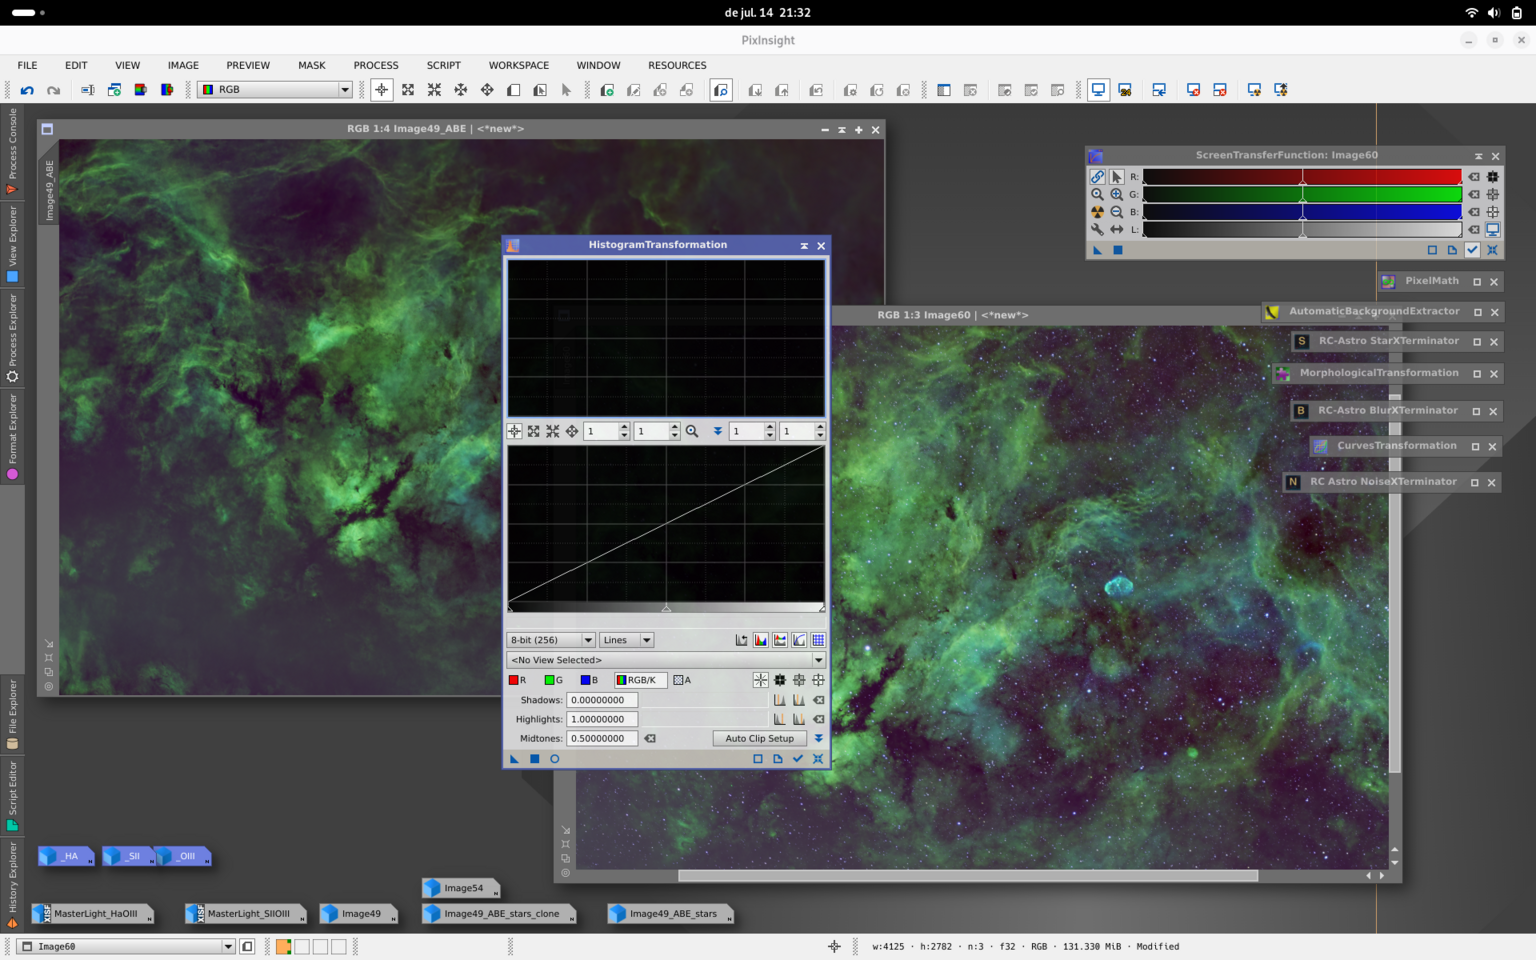Click the green G channel slider in ScreenTransferFunction

coord(1302,195)
